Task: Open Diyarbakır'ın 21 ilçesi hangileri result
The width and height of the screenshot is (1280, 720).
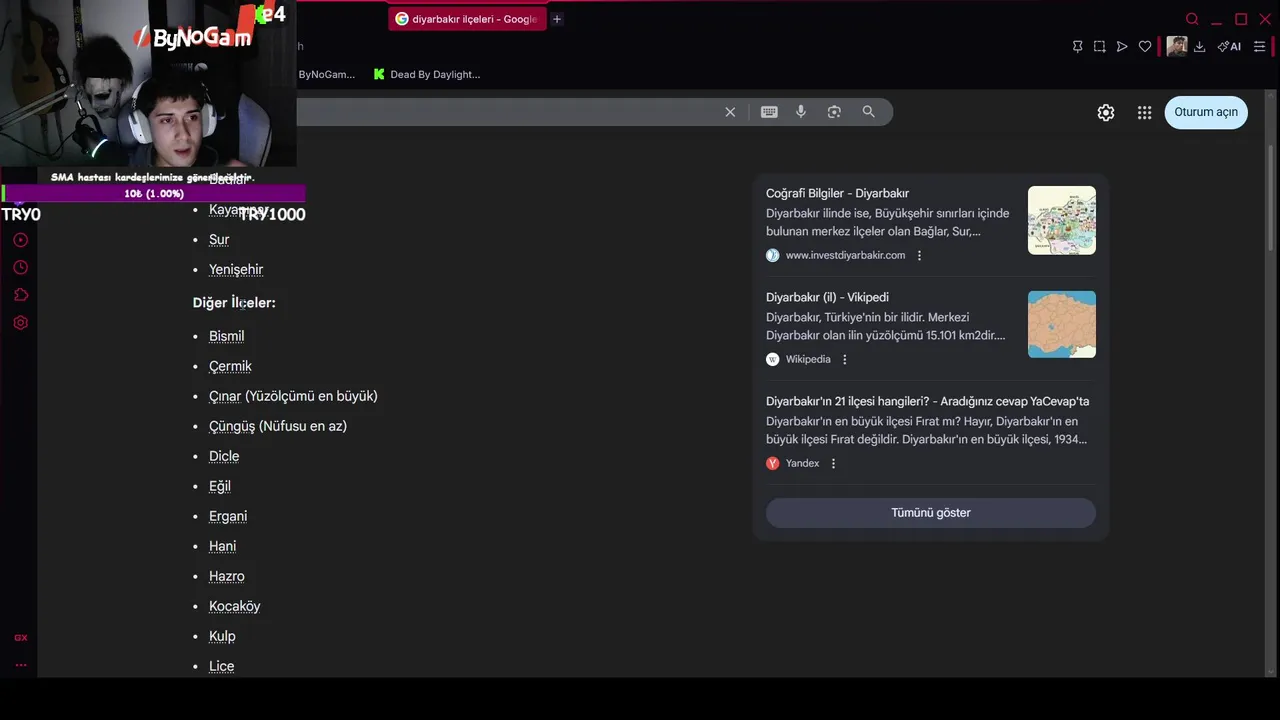Action: click(x=928, y=401)
